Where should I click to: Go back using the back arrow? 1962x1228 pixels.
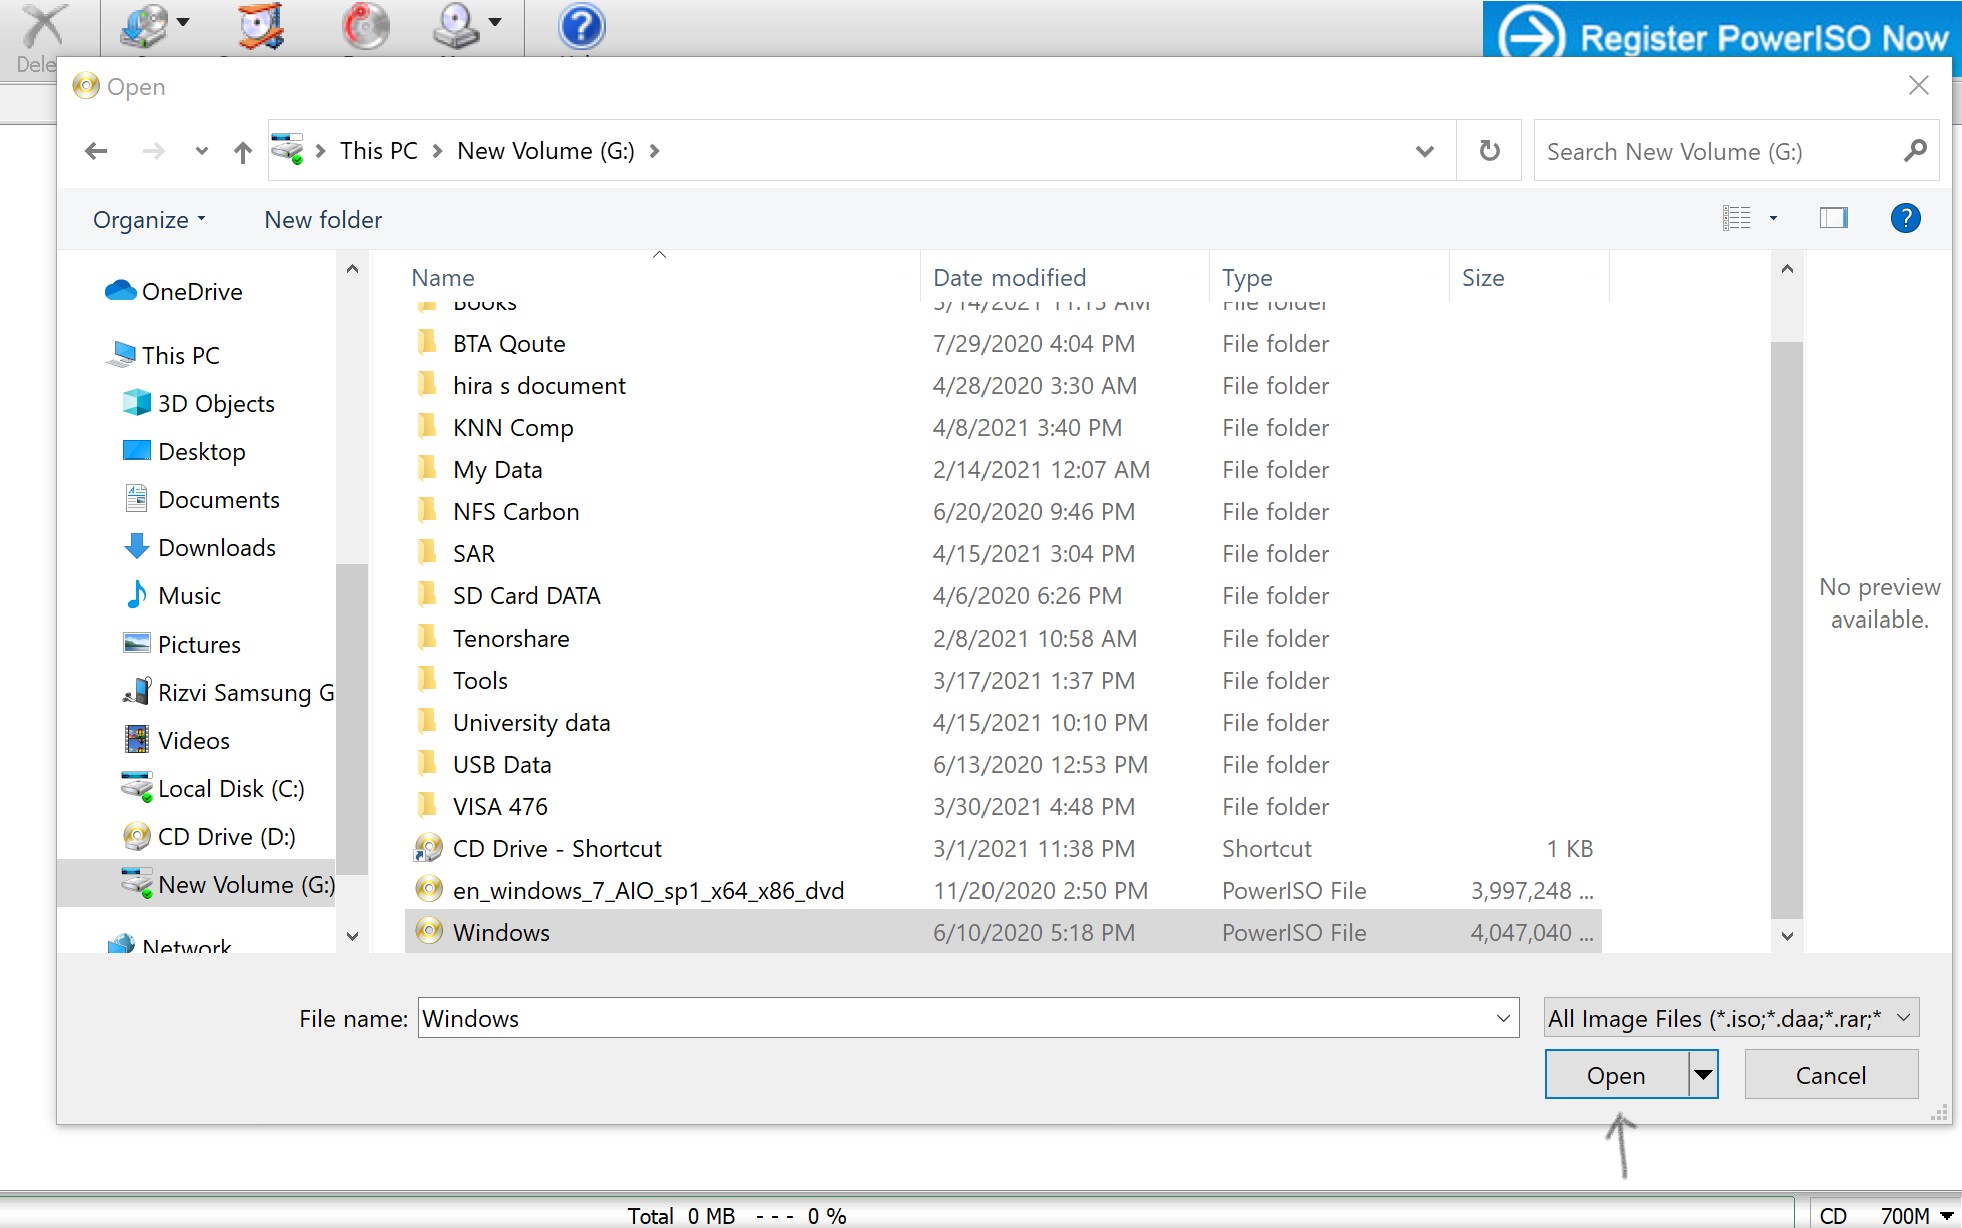tap(96, 151)
